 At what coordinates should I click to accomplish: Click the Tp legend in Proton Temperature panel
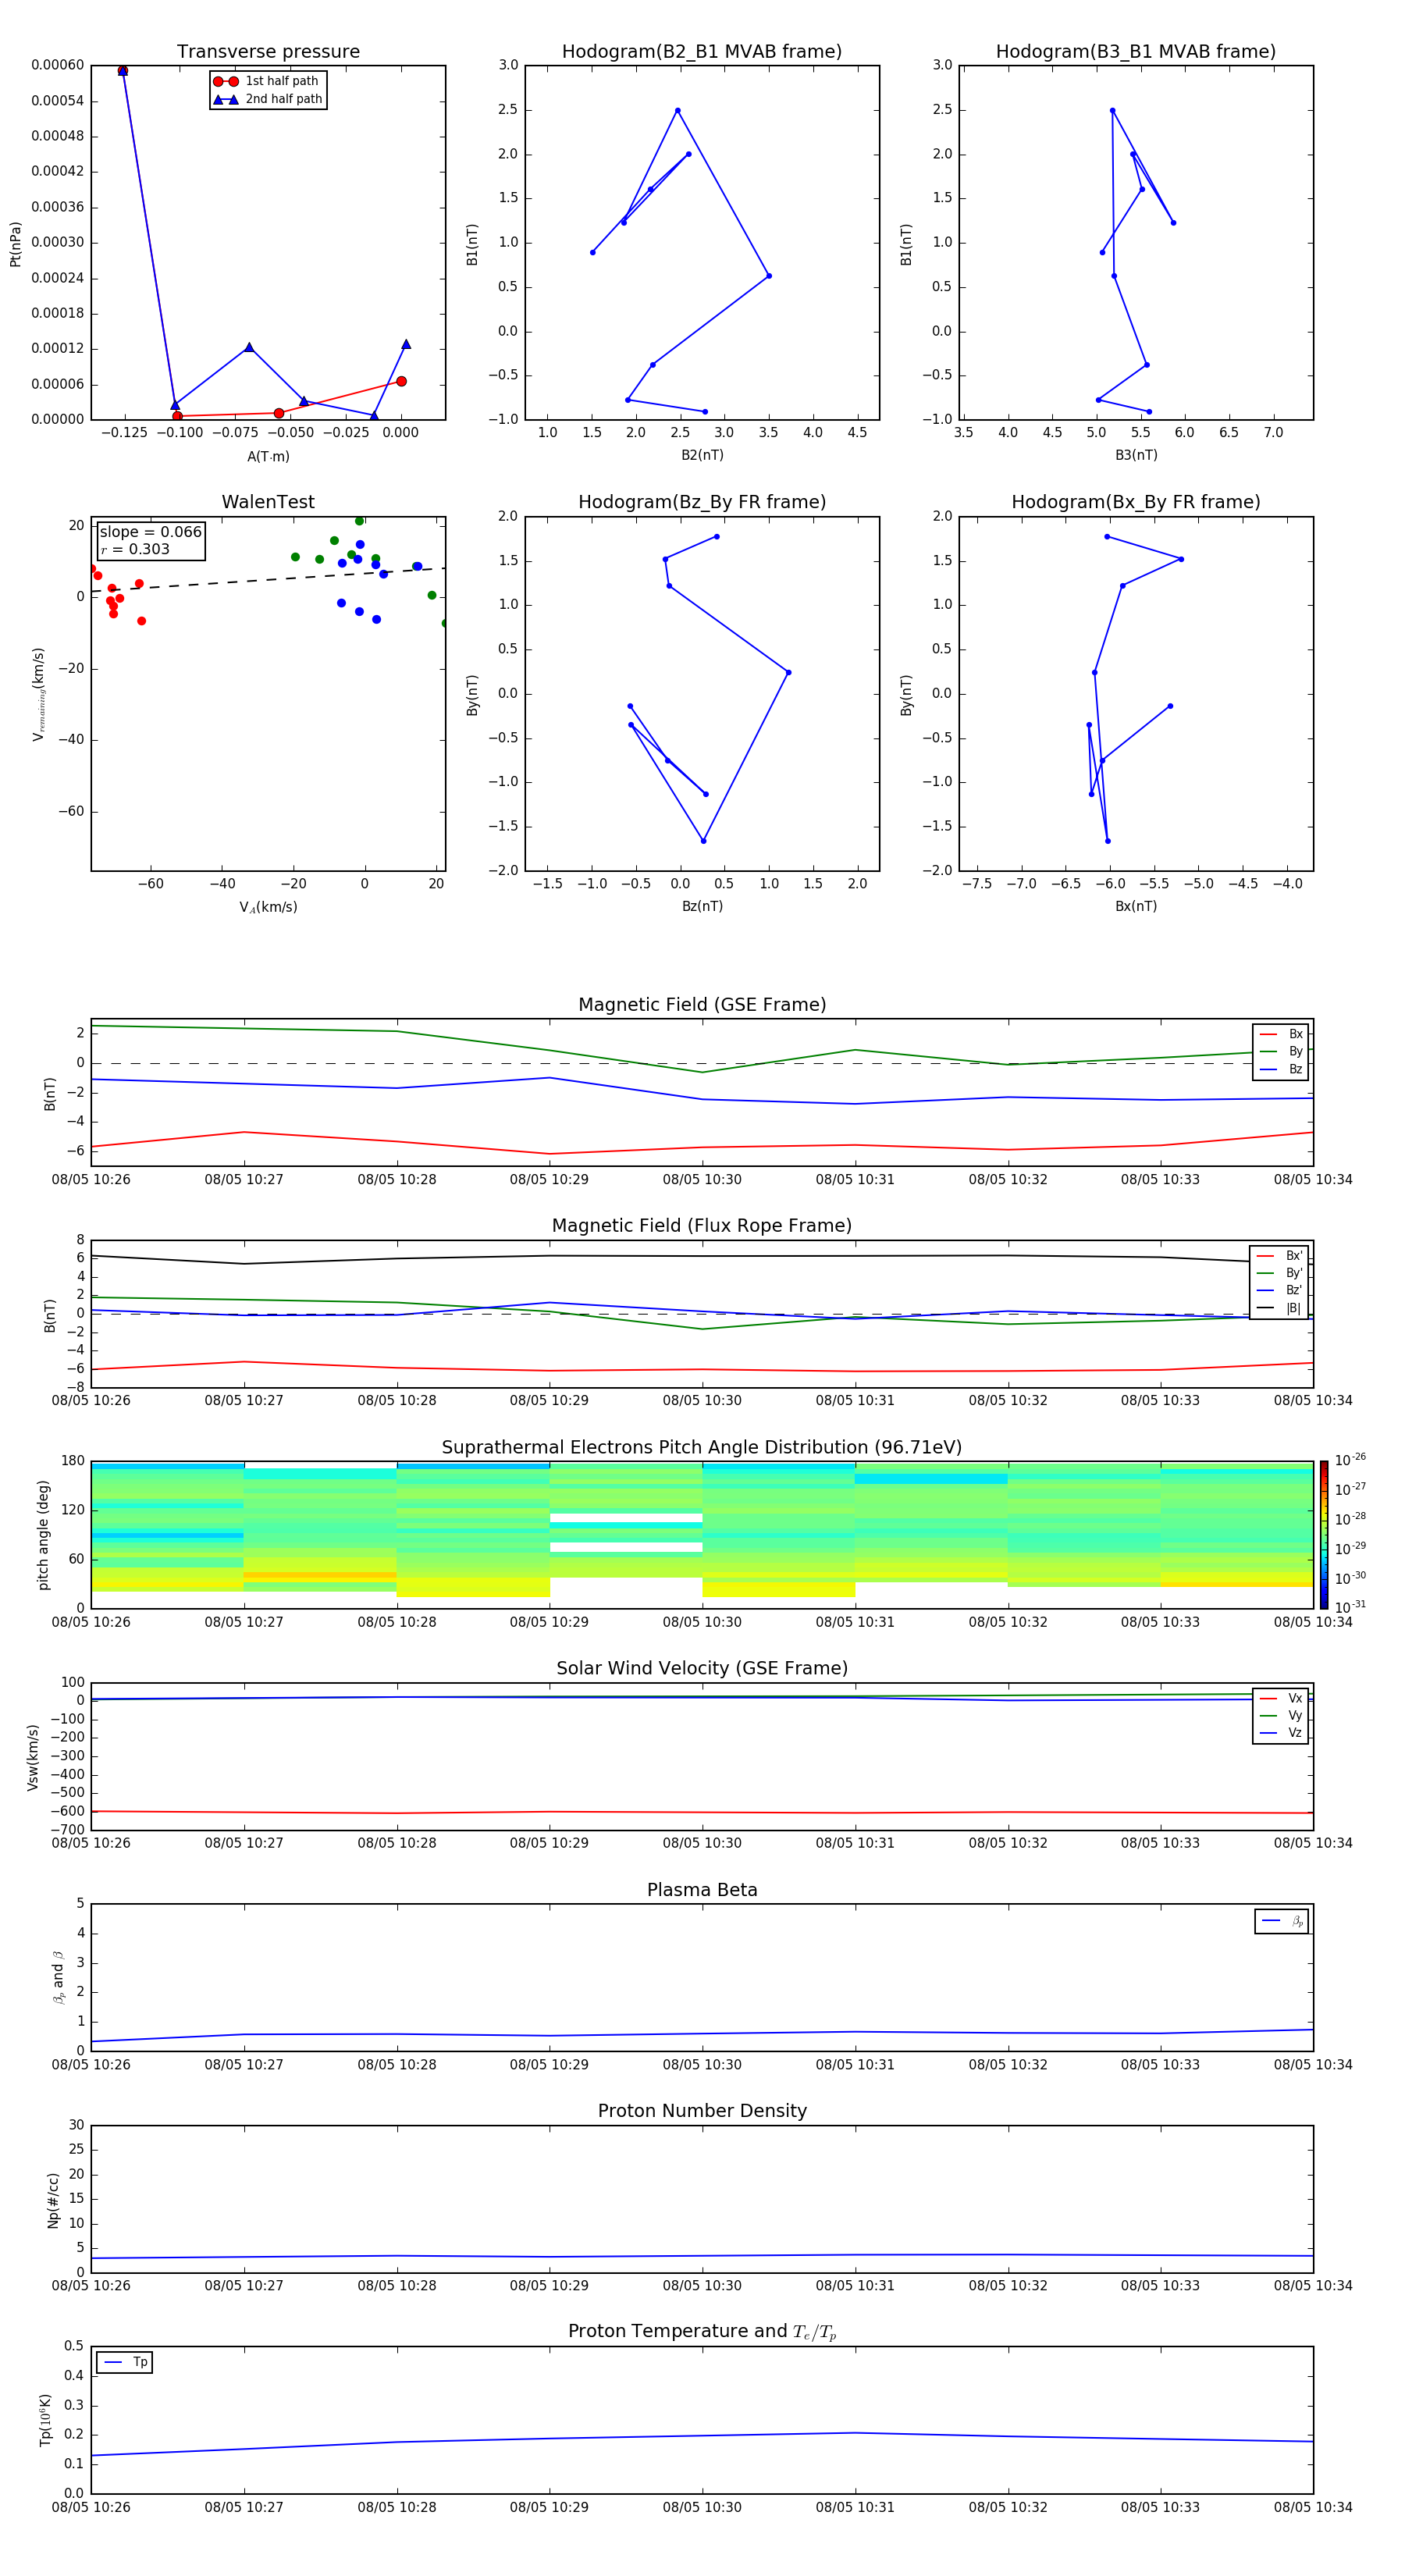[x=124, y=2362]
